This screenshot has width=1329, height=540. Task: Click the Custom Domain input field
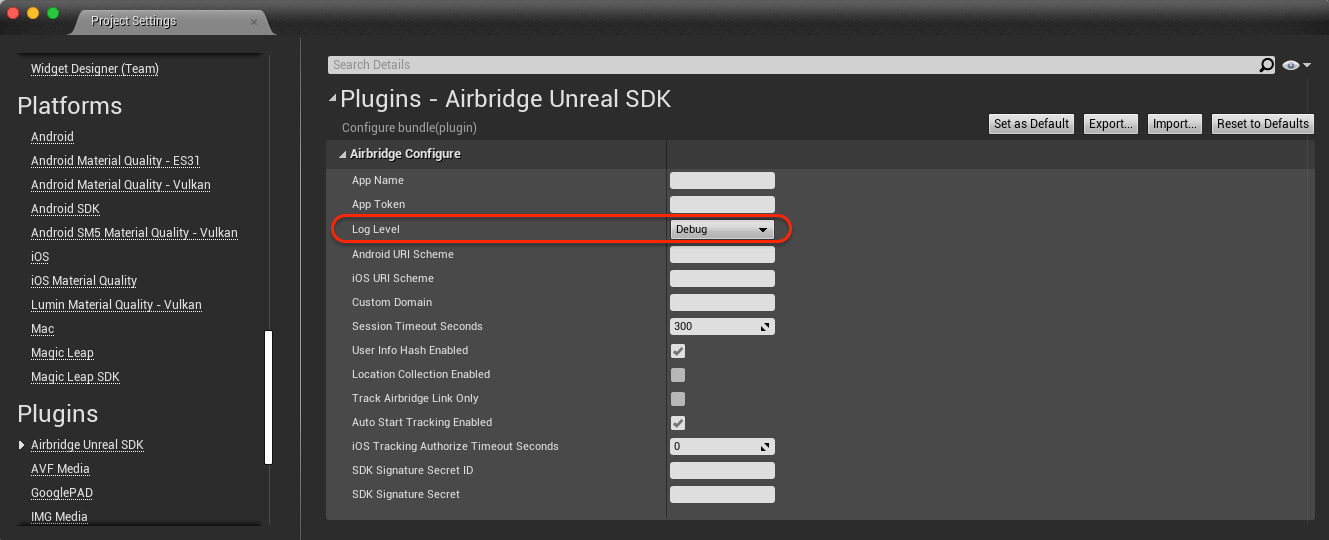(722, 303)
